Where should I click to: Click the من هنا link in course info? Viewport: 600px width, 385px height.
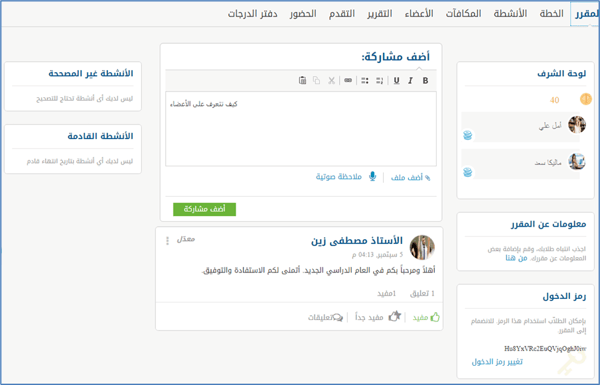516,258
